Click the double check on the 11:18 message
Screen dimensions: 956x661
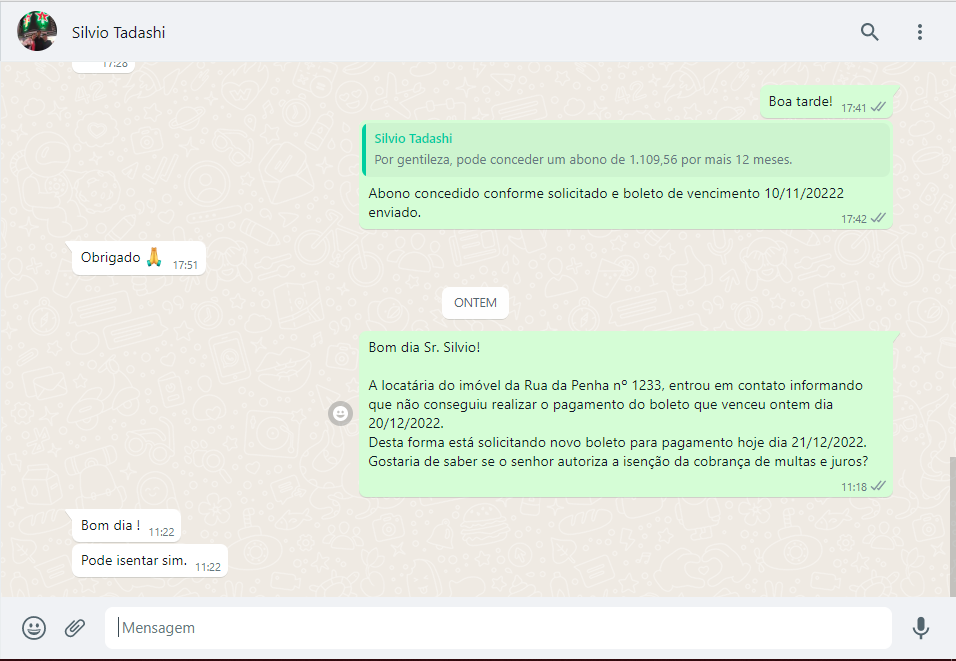click(x=878, y=486)
